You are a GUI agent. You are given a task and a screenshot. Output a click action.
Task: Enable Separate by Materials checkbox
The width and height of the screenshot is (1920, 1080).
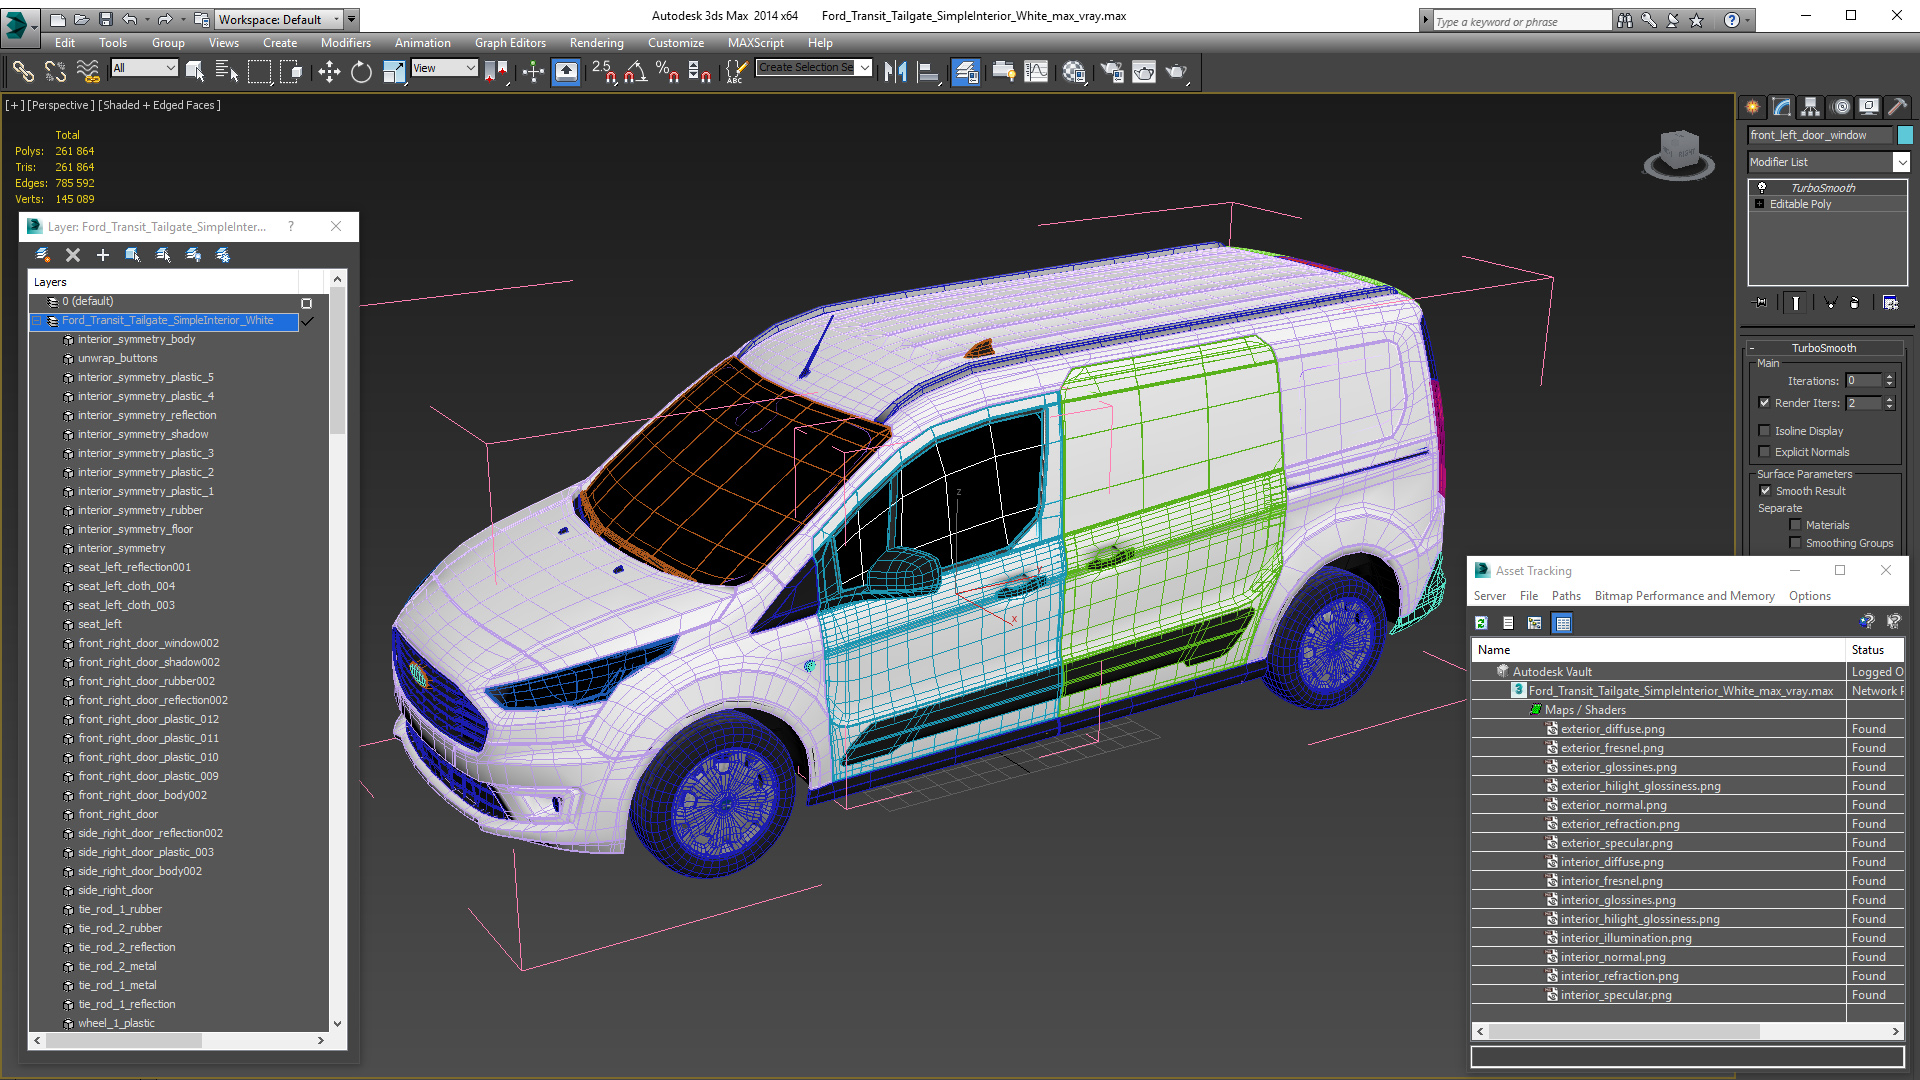pos(1795,525)
